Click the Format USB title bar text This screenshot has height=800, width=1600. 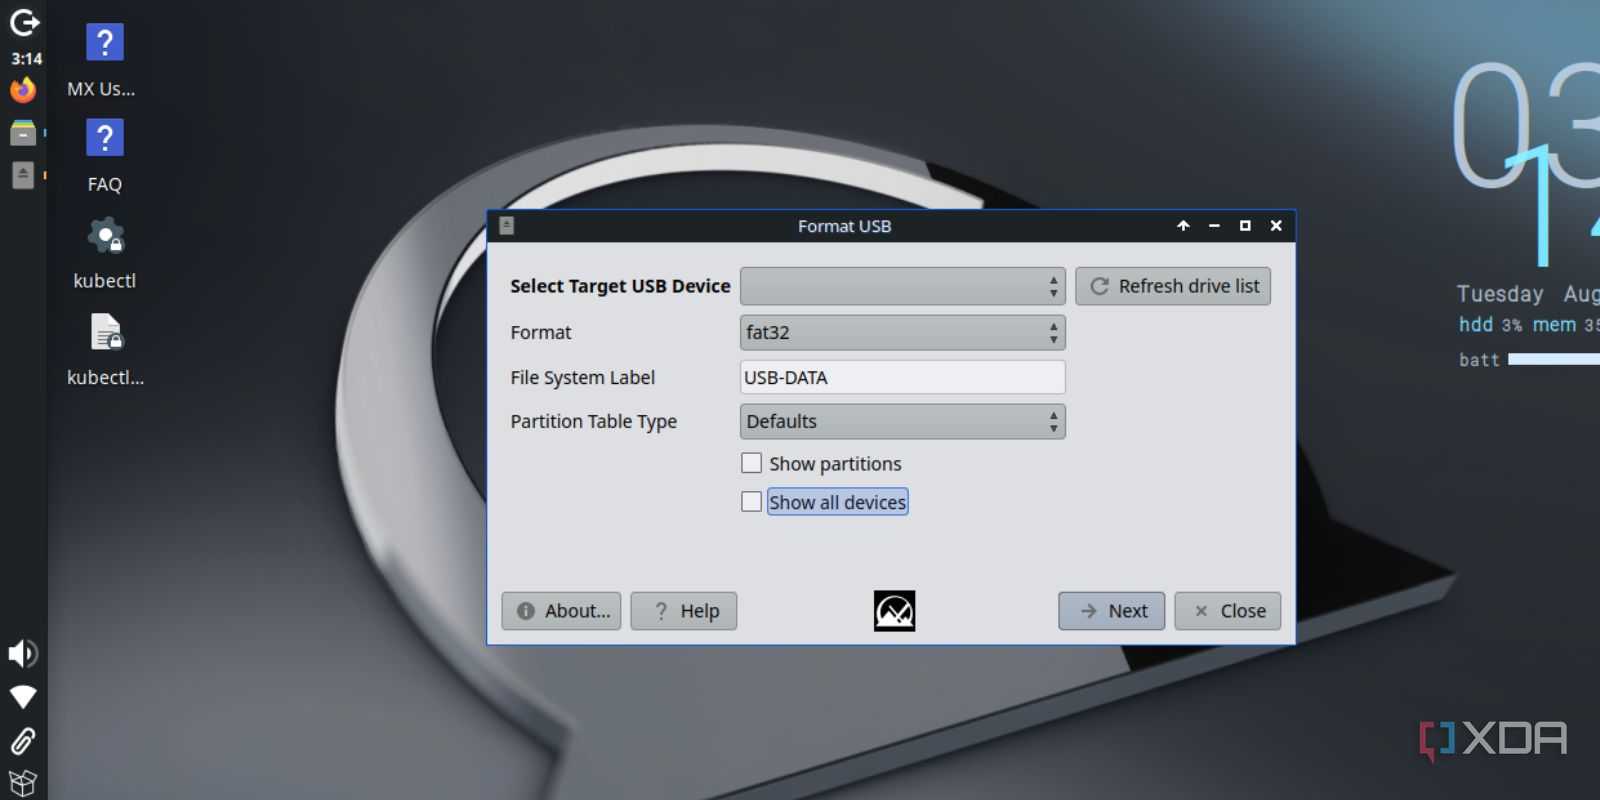844,226
